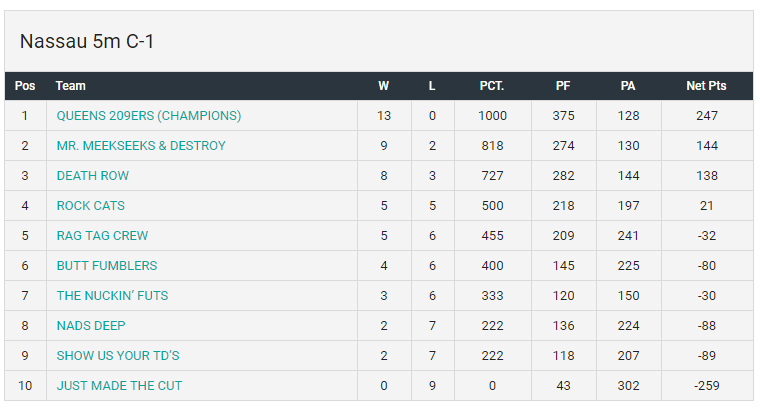This screenshot has height=409, width=760.
Task: Click the L losses column header
Action: pos(432,86)
